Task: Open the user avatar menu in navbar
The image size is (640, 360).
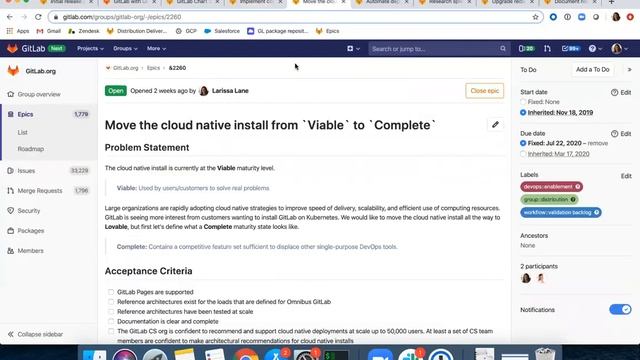Action: click(619, 49)
